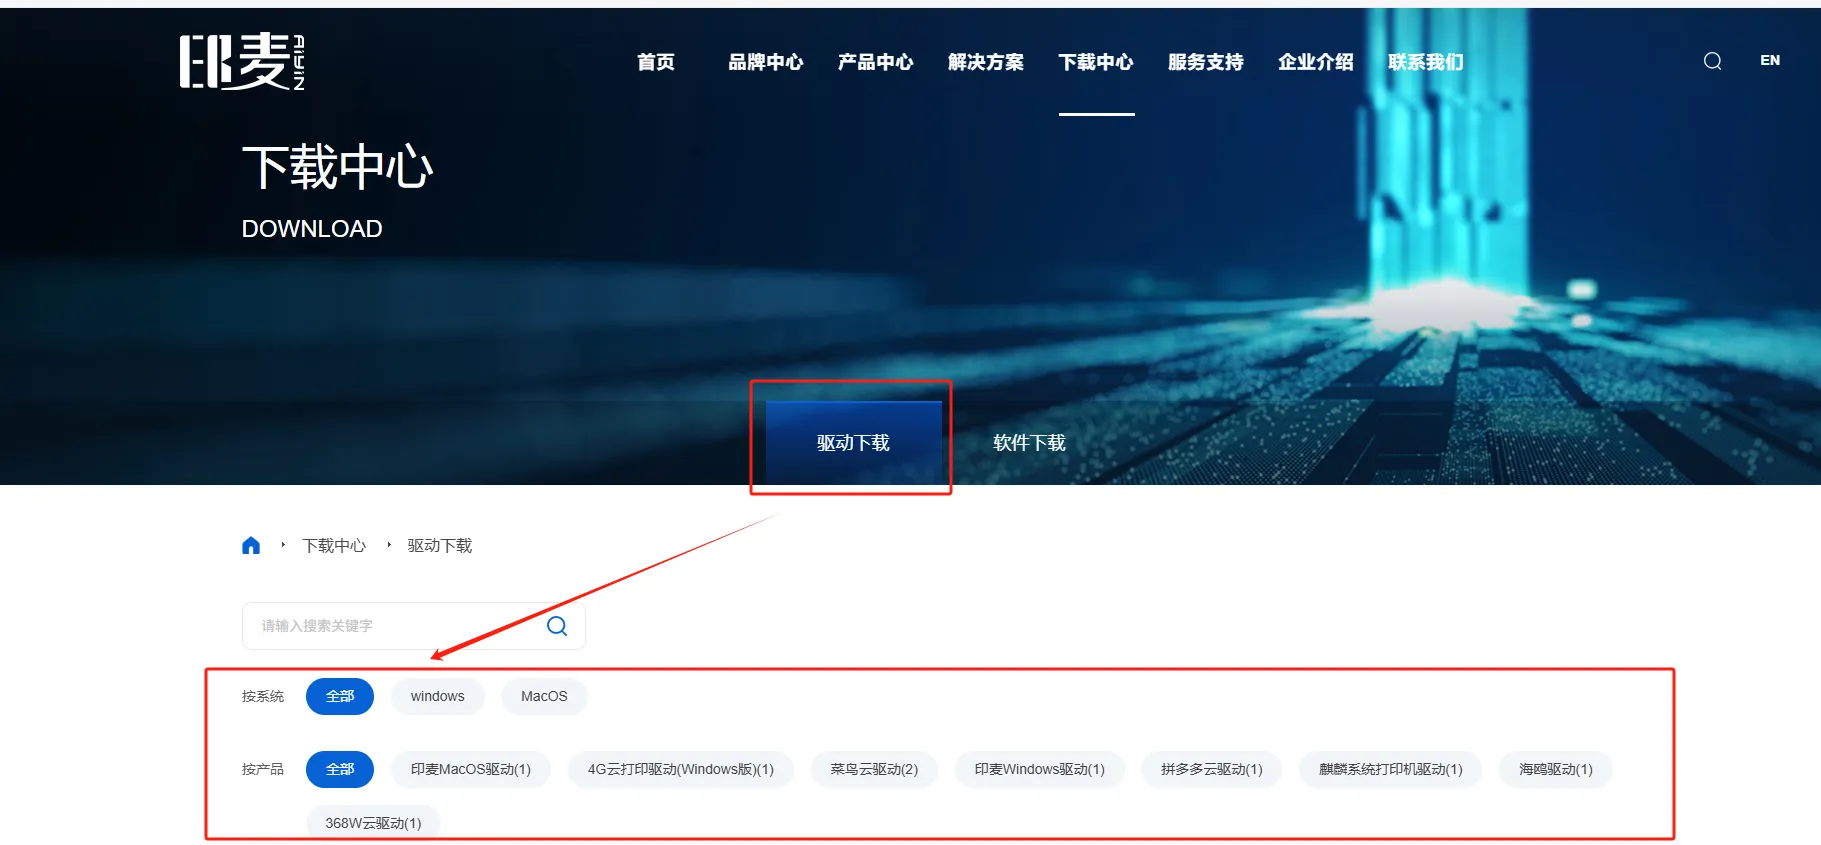Open 产品中心 navigation menu item
The height and width of the screenshot is (845, 1821).
875,62
